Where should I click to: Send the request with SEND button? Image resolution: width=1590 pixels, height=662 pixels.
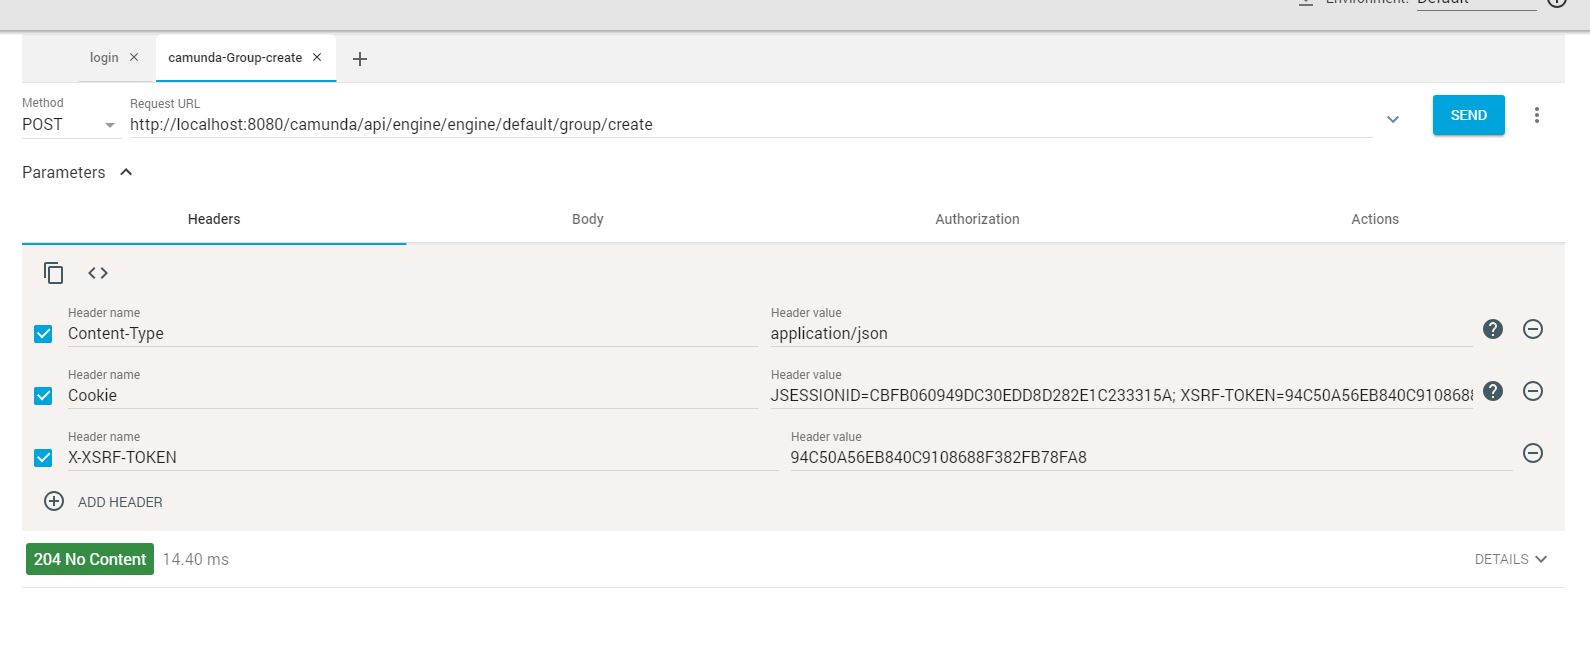pyautogui.click(x=1468, y=115)
